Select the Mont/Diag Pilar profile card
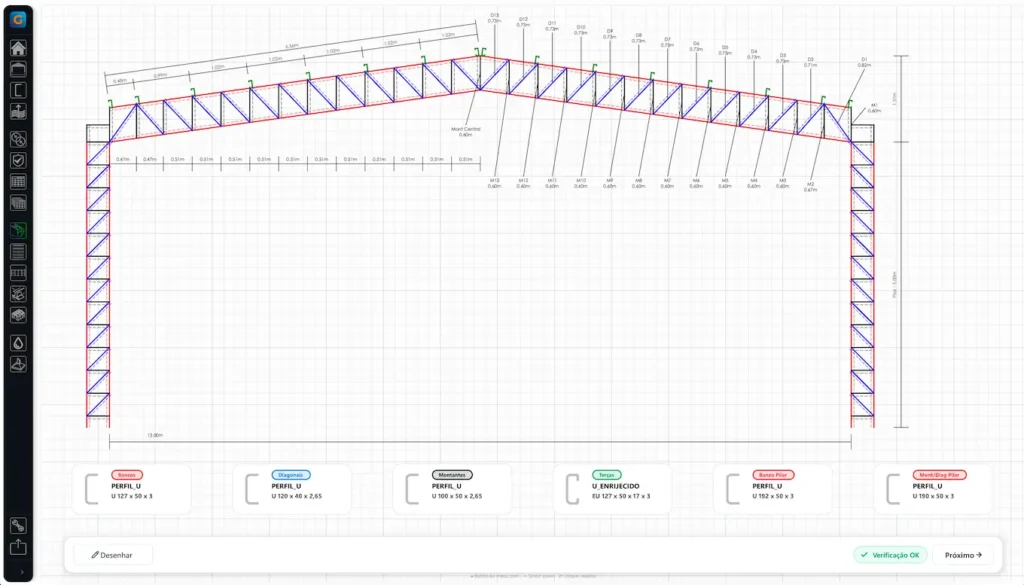The image size is (1024, 585). (x=933, y=490)
